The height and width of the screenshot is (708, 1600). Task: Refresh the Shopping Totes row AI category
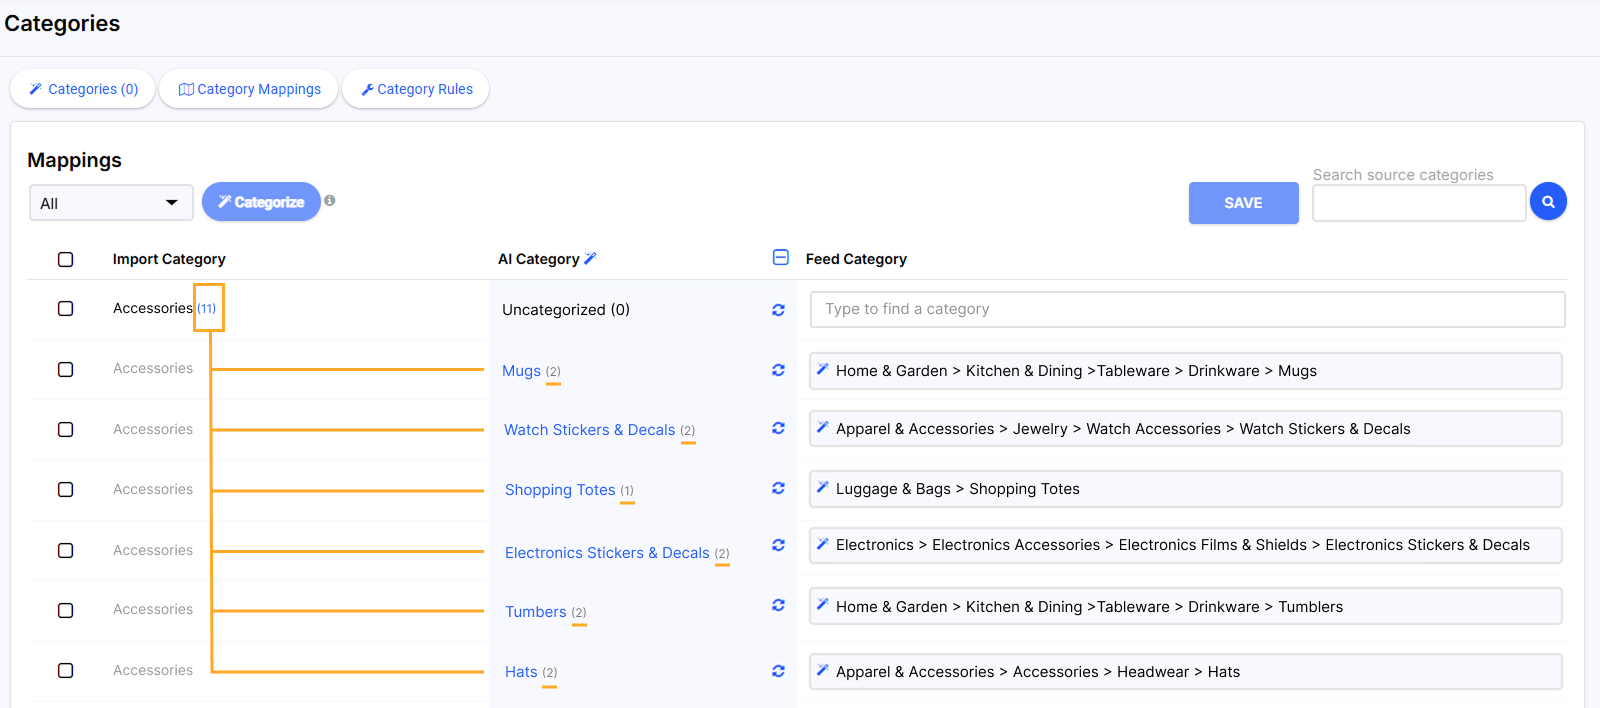coord(778,489)
